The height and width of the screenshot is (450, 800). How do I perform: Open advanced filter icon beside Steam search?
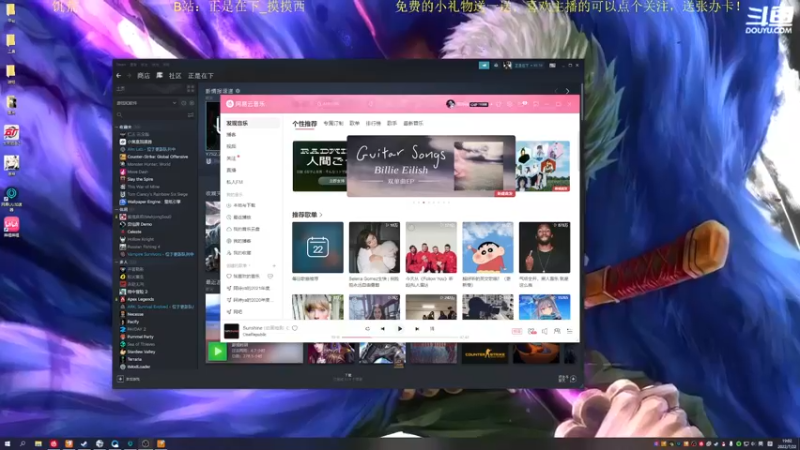pos(191,115)
